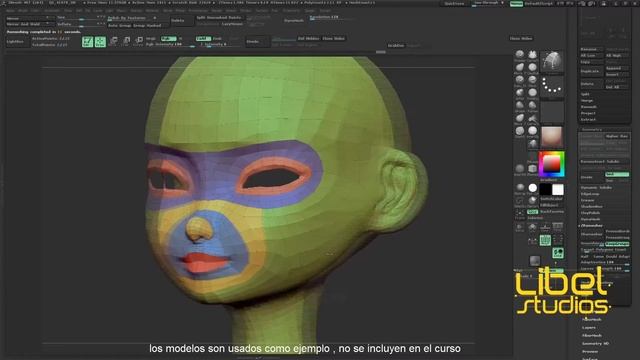Viewport: 640px width, 360px height.
Task: Click the Rgb Intensity slider
Action: 170,44
